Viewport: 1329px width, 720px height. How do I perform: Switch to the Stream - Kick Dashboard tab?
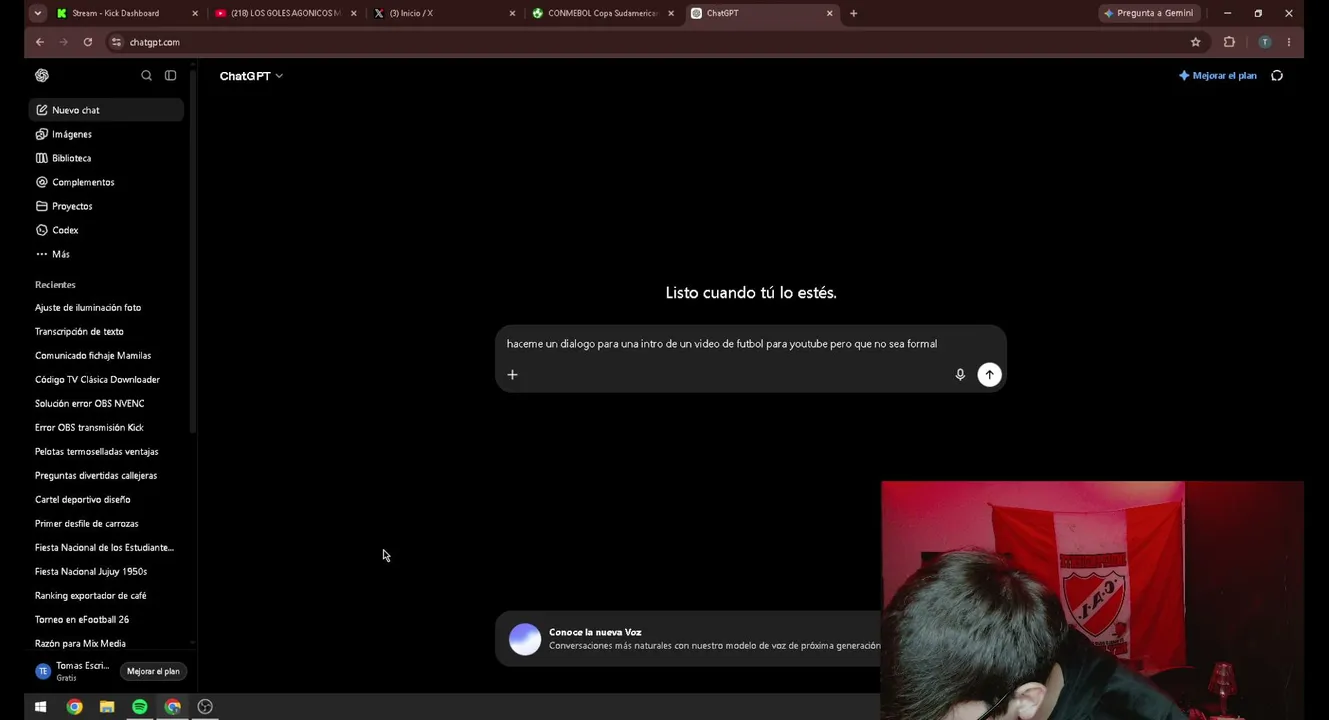(127, 13)
